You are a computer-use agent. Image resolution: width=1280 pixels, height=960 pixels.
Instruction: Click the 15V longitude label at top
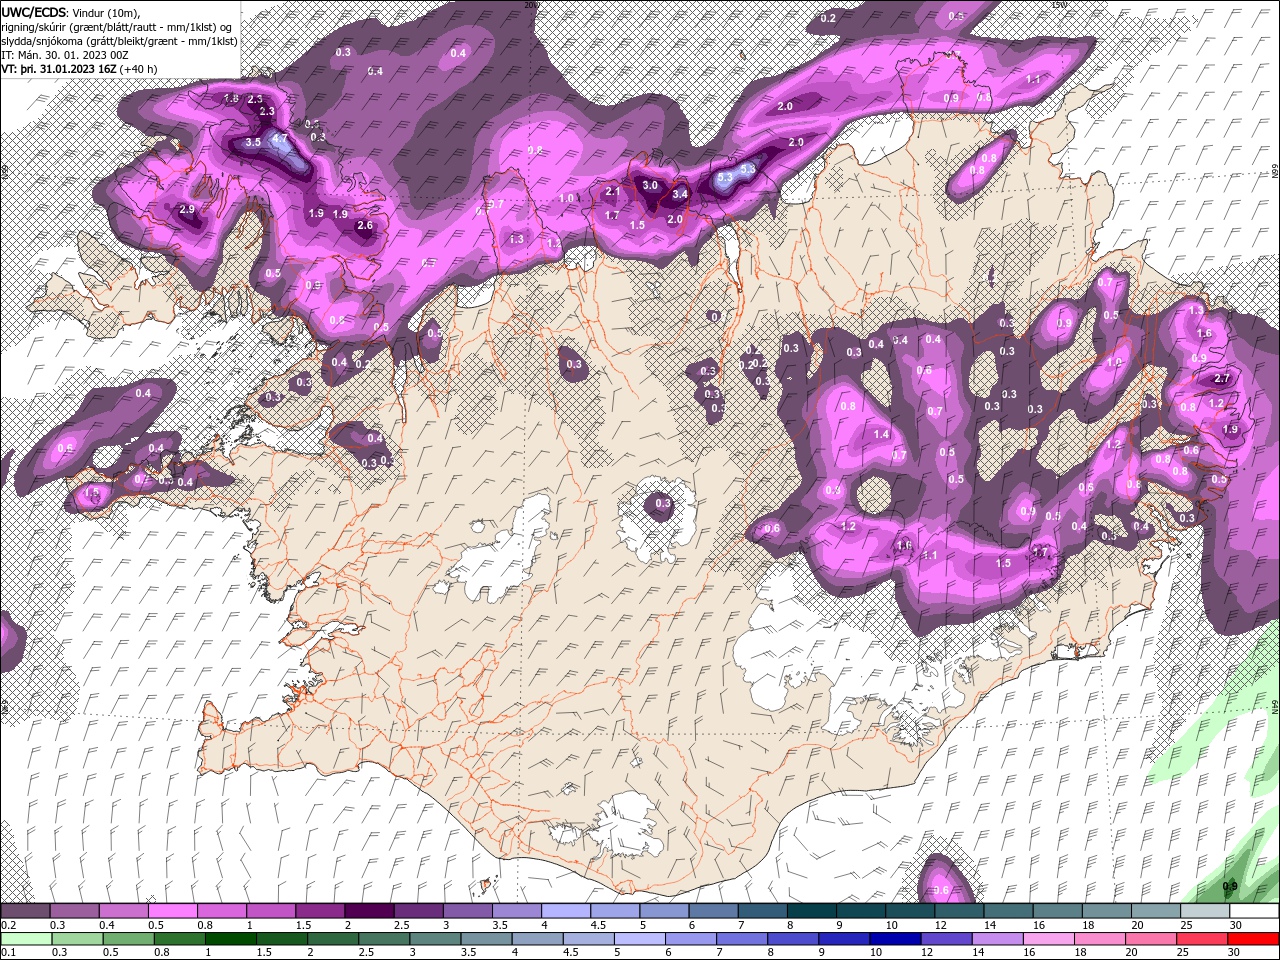[x=1060, y=5]
